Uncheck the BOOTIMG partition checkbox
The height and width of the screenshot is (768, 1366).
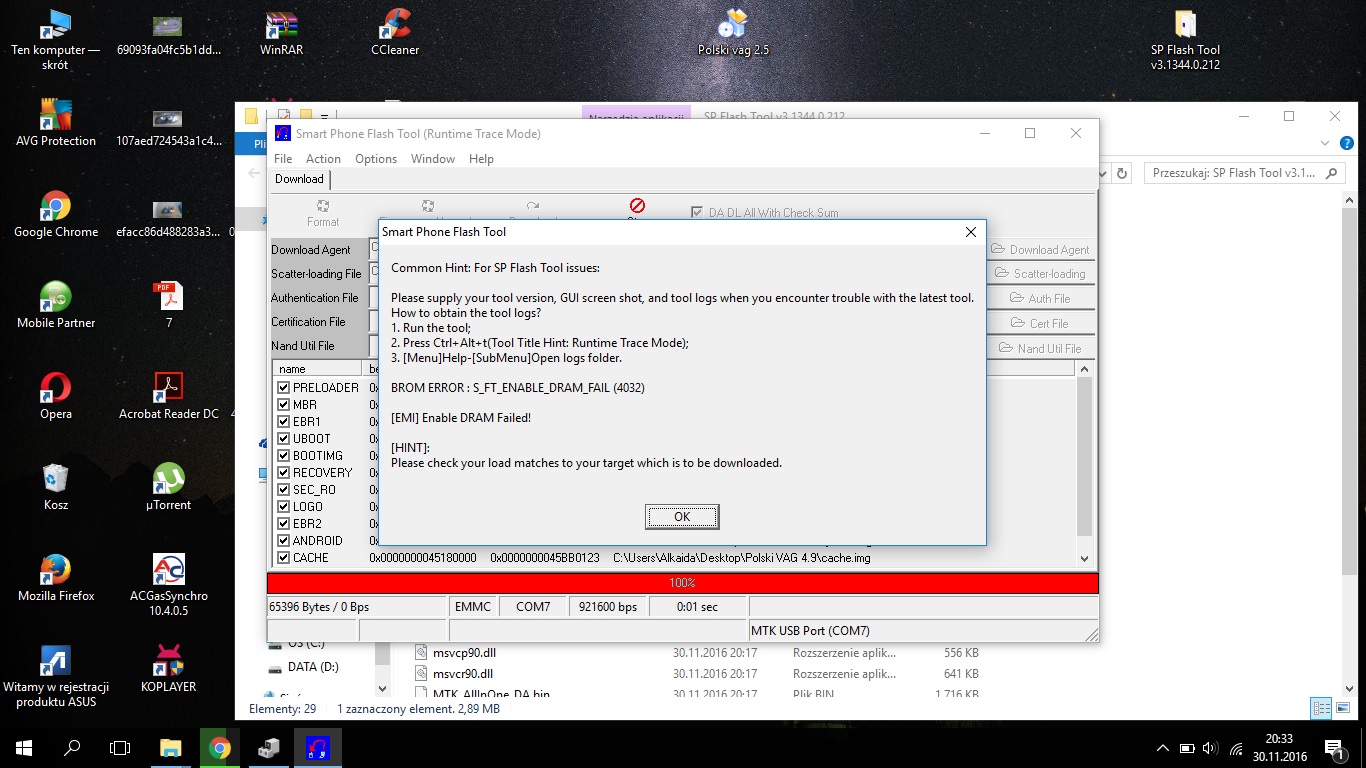(284, 456)
